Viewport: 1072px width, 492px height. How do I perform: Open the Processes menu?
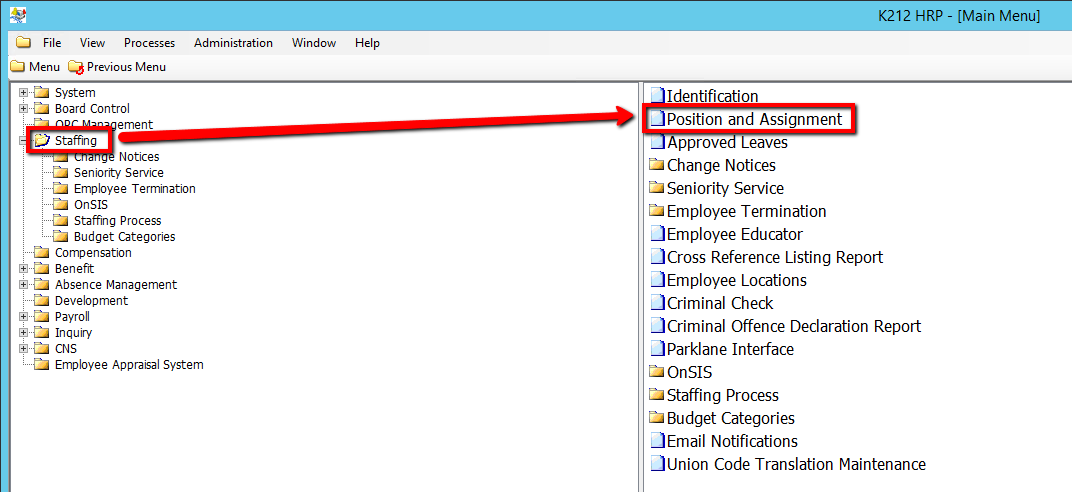pos(149,43)
